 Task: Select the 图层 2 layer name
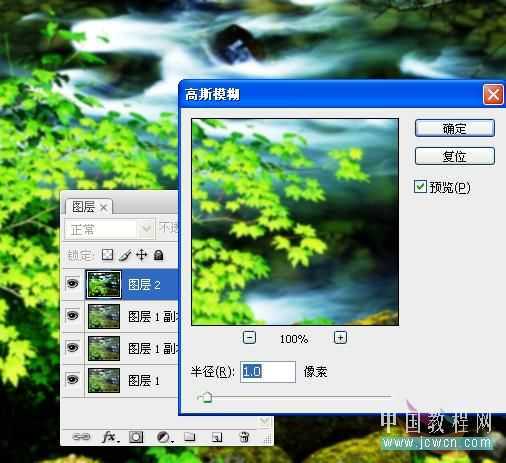(x=144, y=284)
